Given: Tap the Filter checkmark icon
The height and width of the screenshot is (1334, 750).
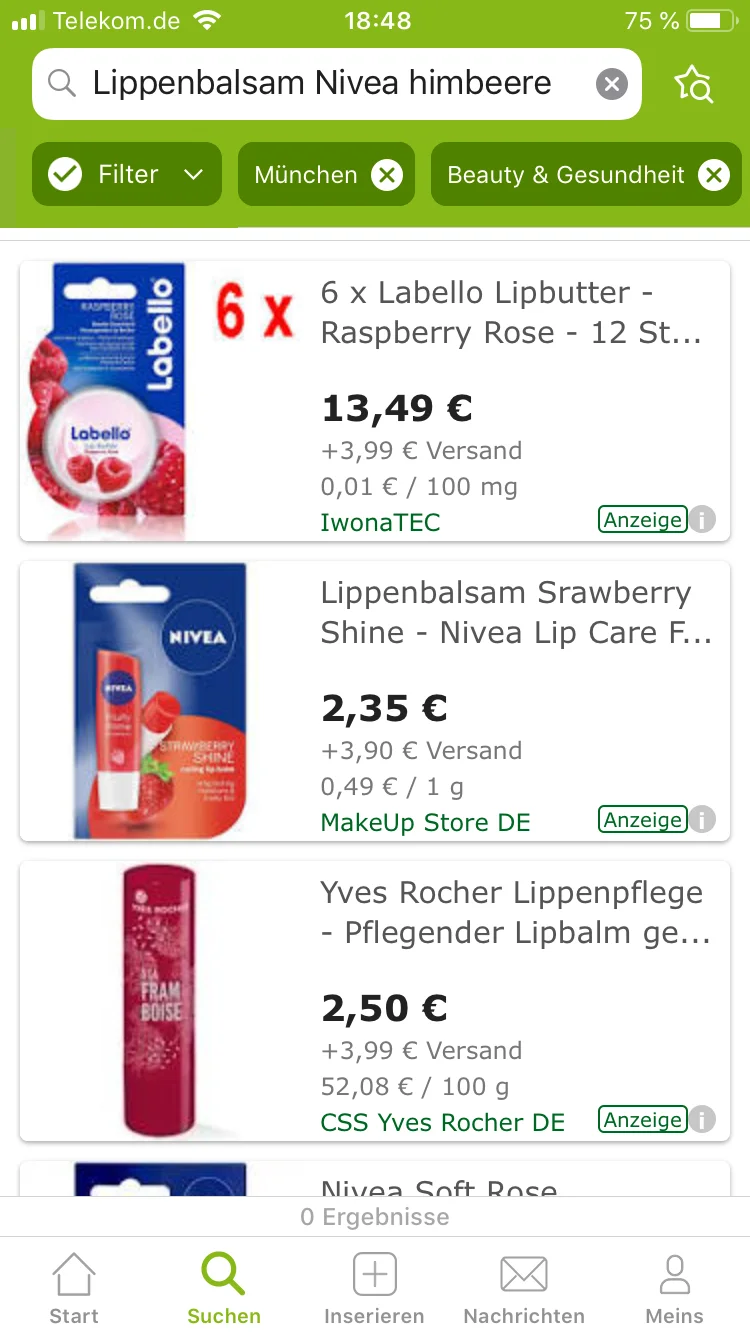Looking at the screenshot, I should [65, 175].
